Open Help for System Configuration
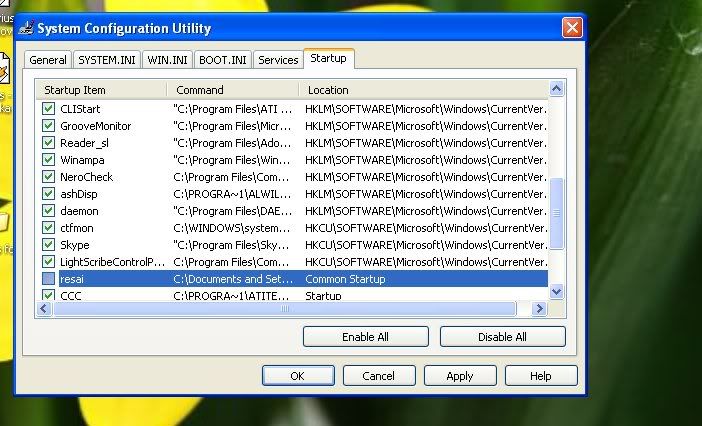The width and height of the screenshot is (702, 426). click(x=541, y=376)
